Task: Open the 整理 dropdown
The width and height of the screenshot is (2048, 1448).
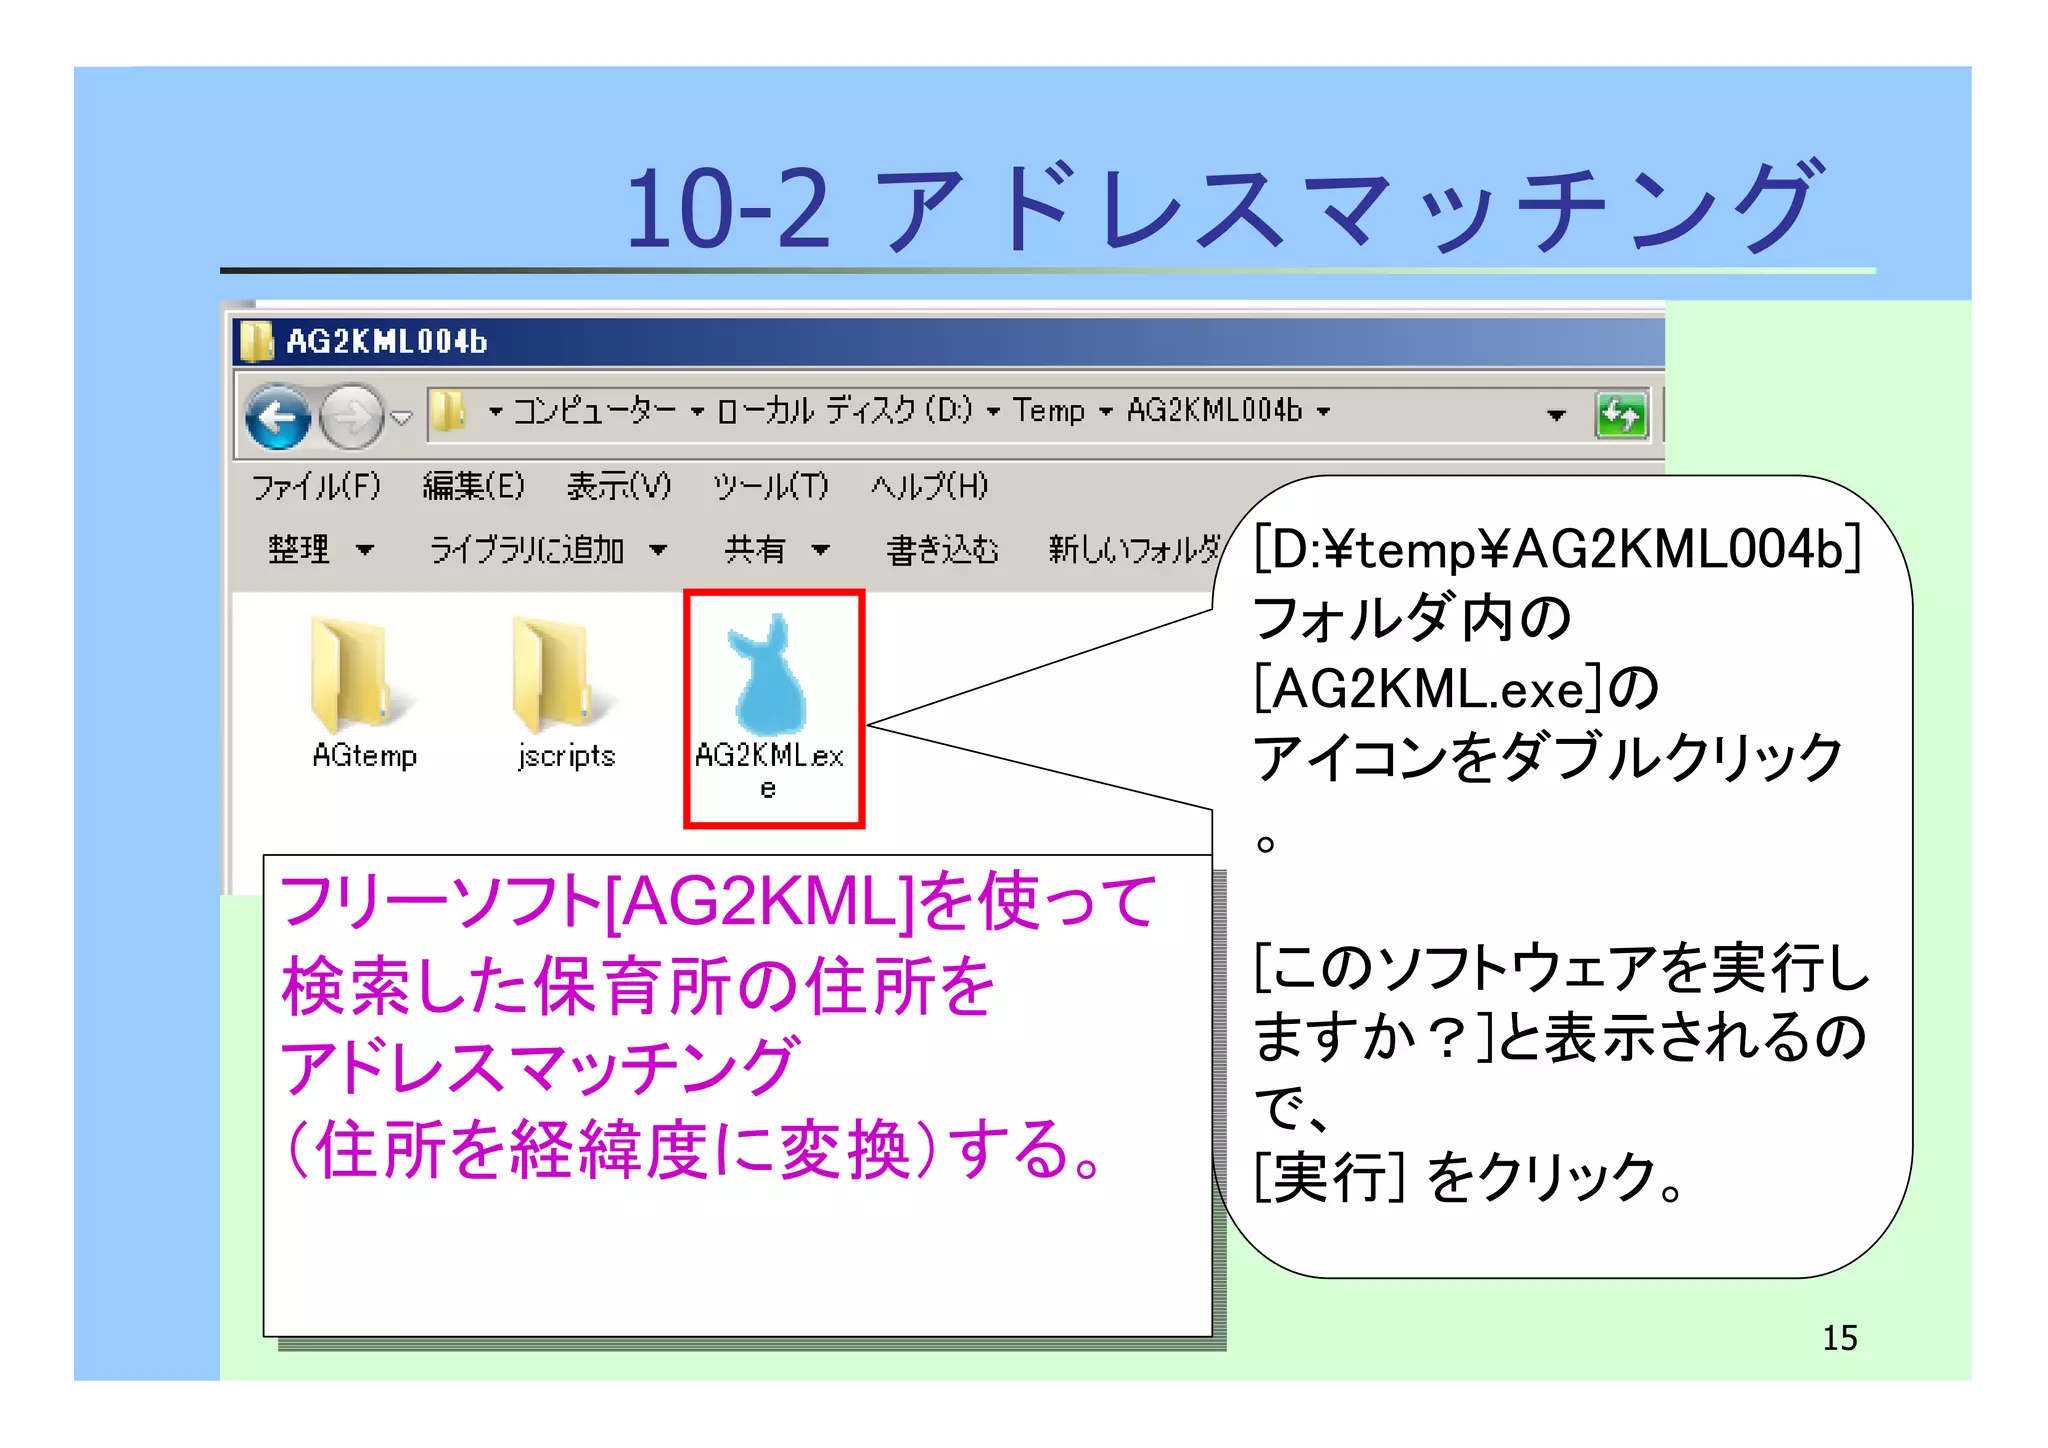Action: (x=320, y=549)
